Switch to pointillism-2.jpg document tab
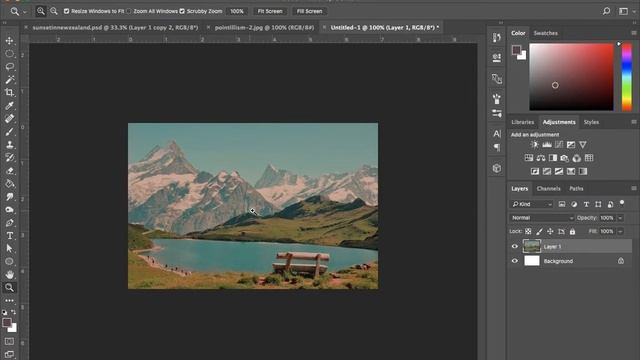This screenshot has width=640, height=360. (x=264, y=27)
